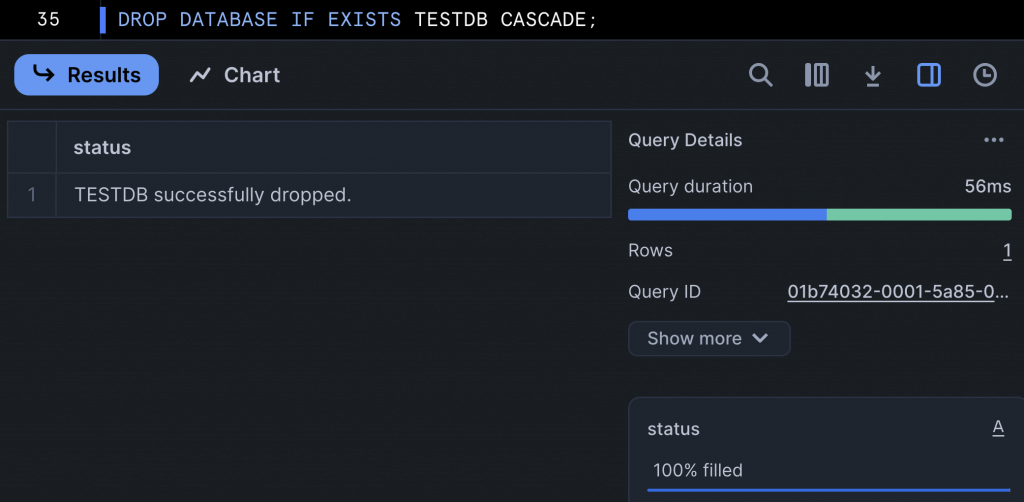The width and height of the screenshot is (1024, 502).
Task: Toggle the query details side panel icon
Action: (x=929, y=75)
